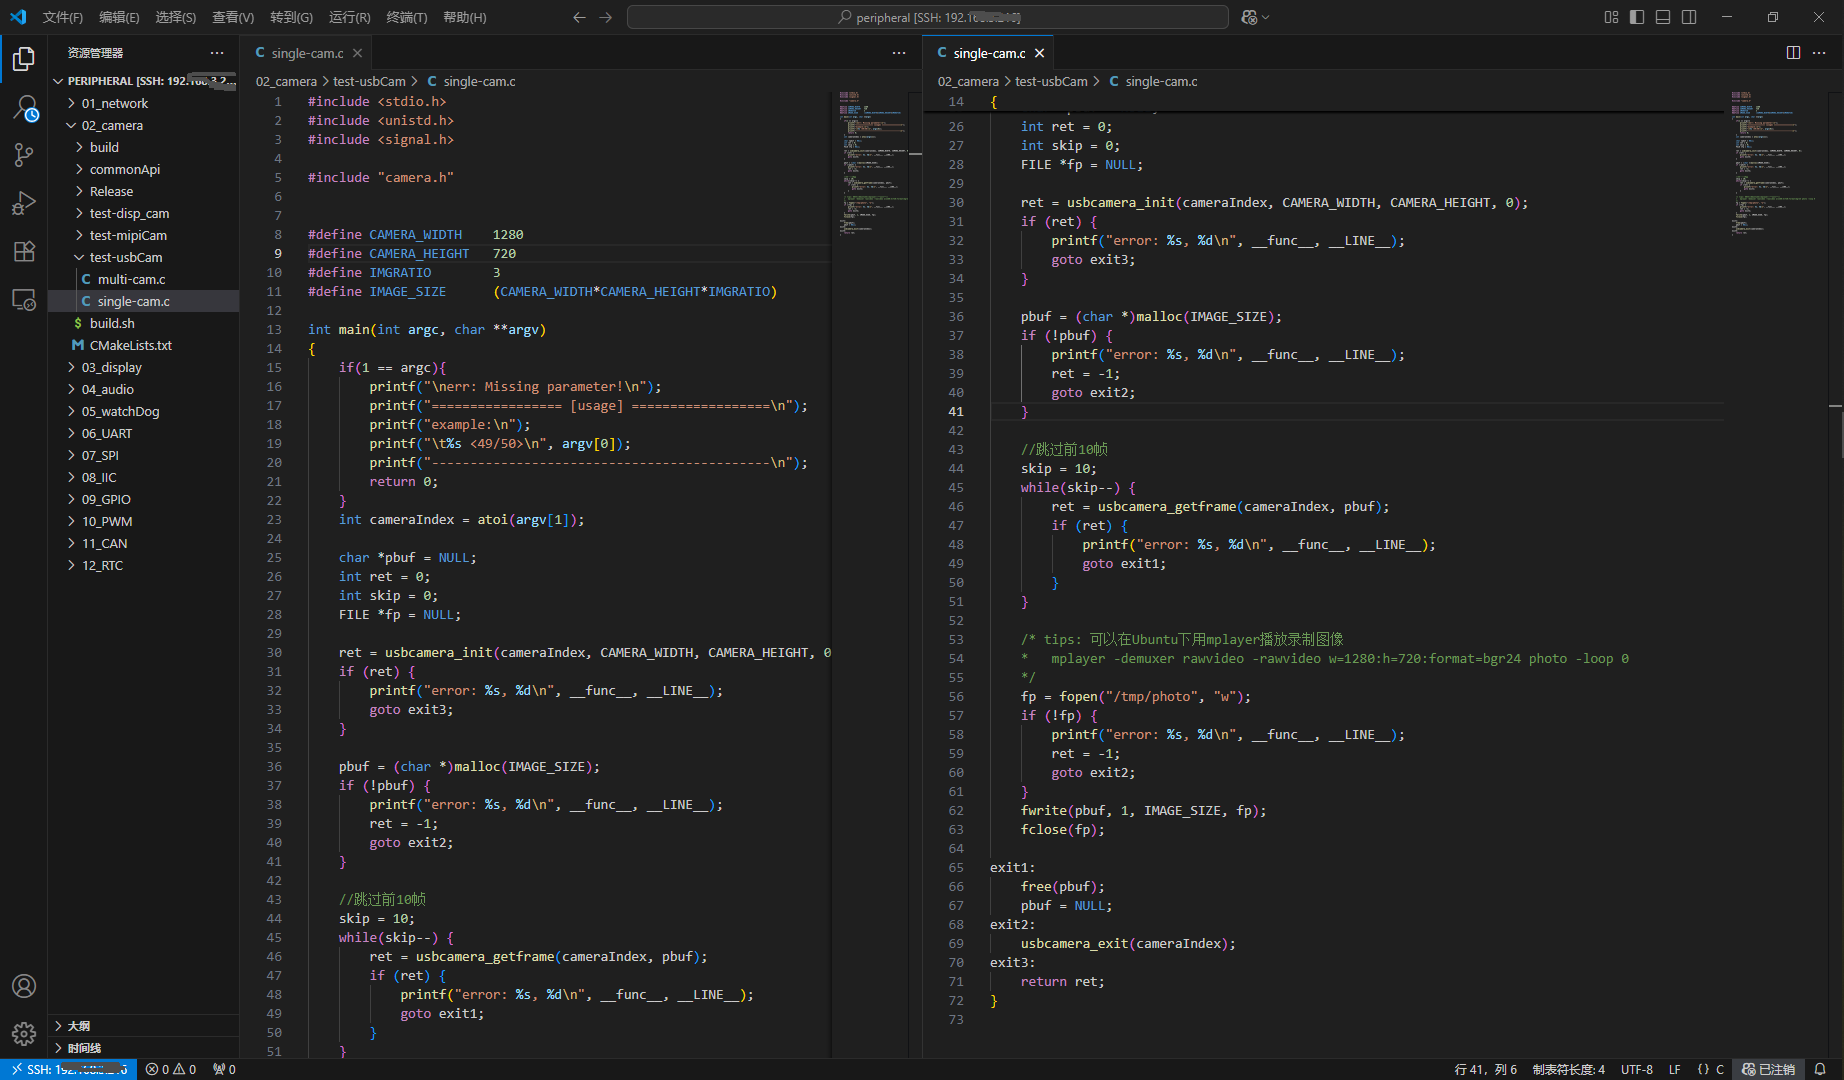Expand the 时间线 timeline section

click(143, 1048)
